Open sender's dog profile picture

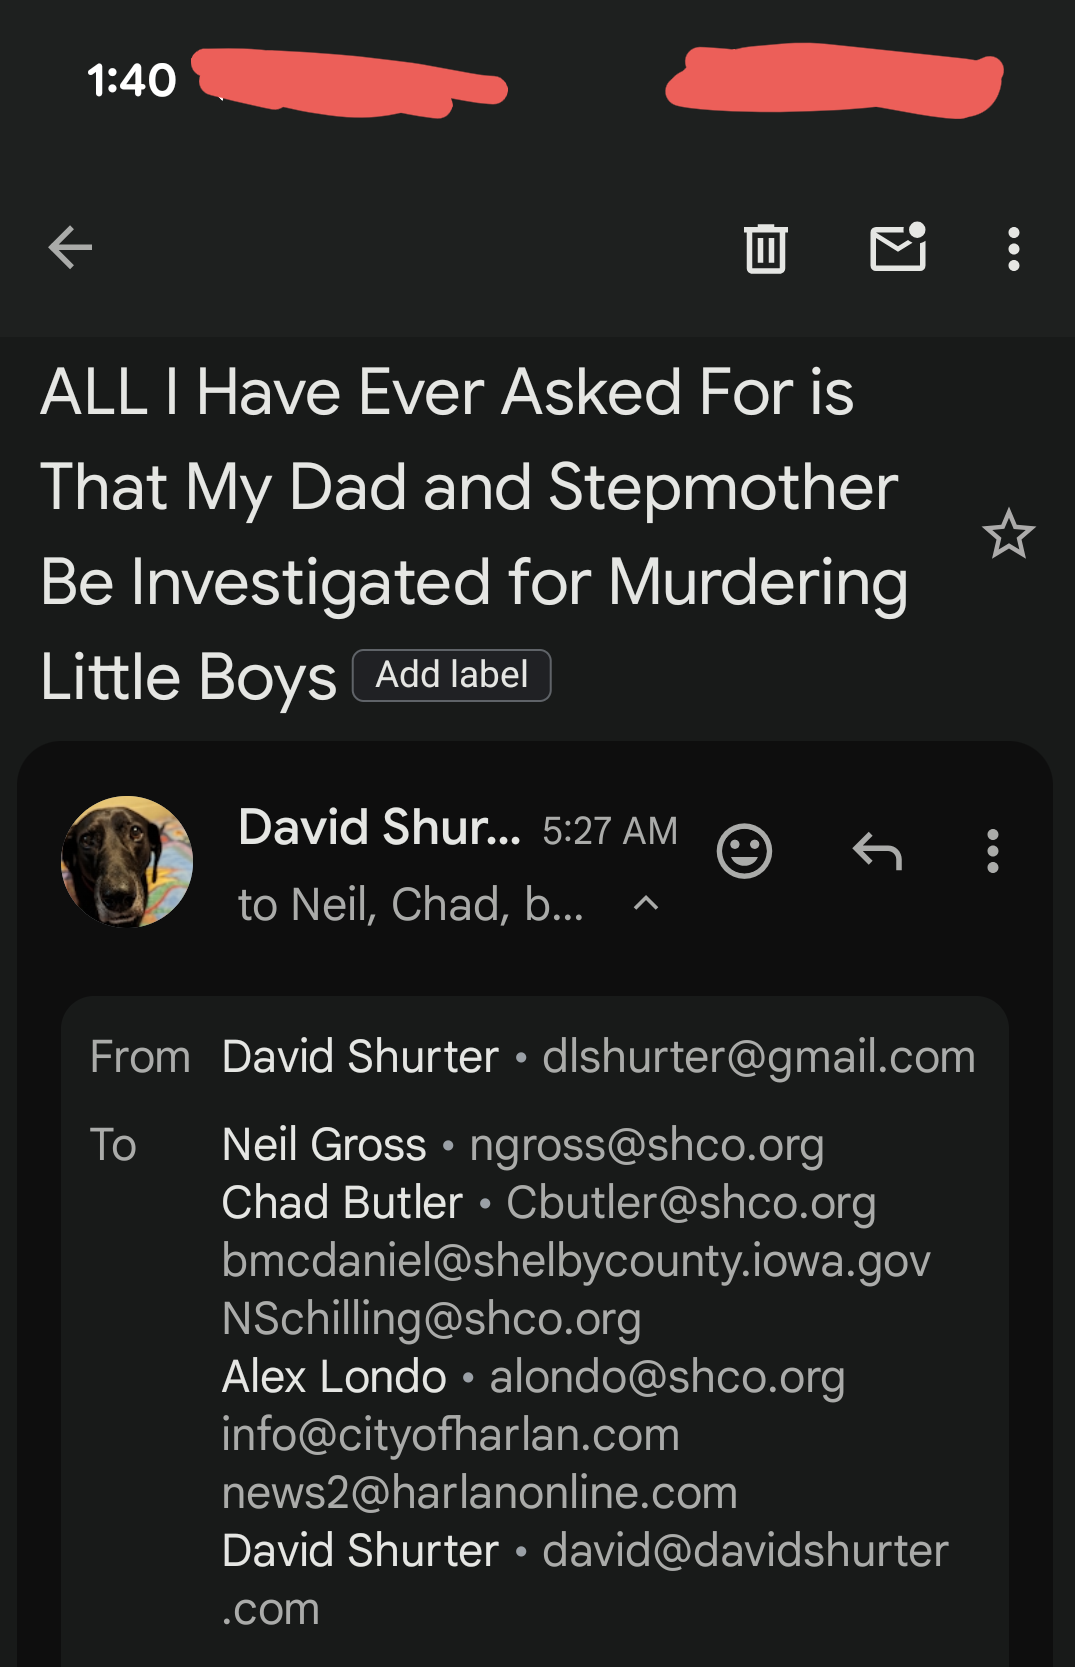click(x=127, y=861)
